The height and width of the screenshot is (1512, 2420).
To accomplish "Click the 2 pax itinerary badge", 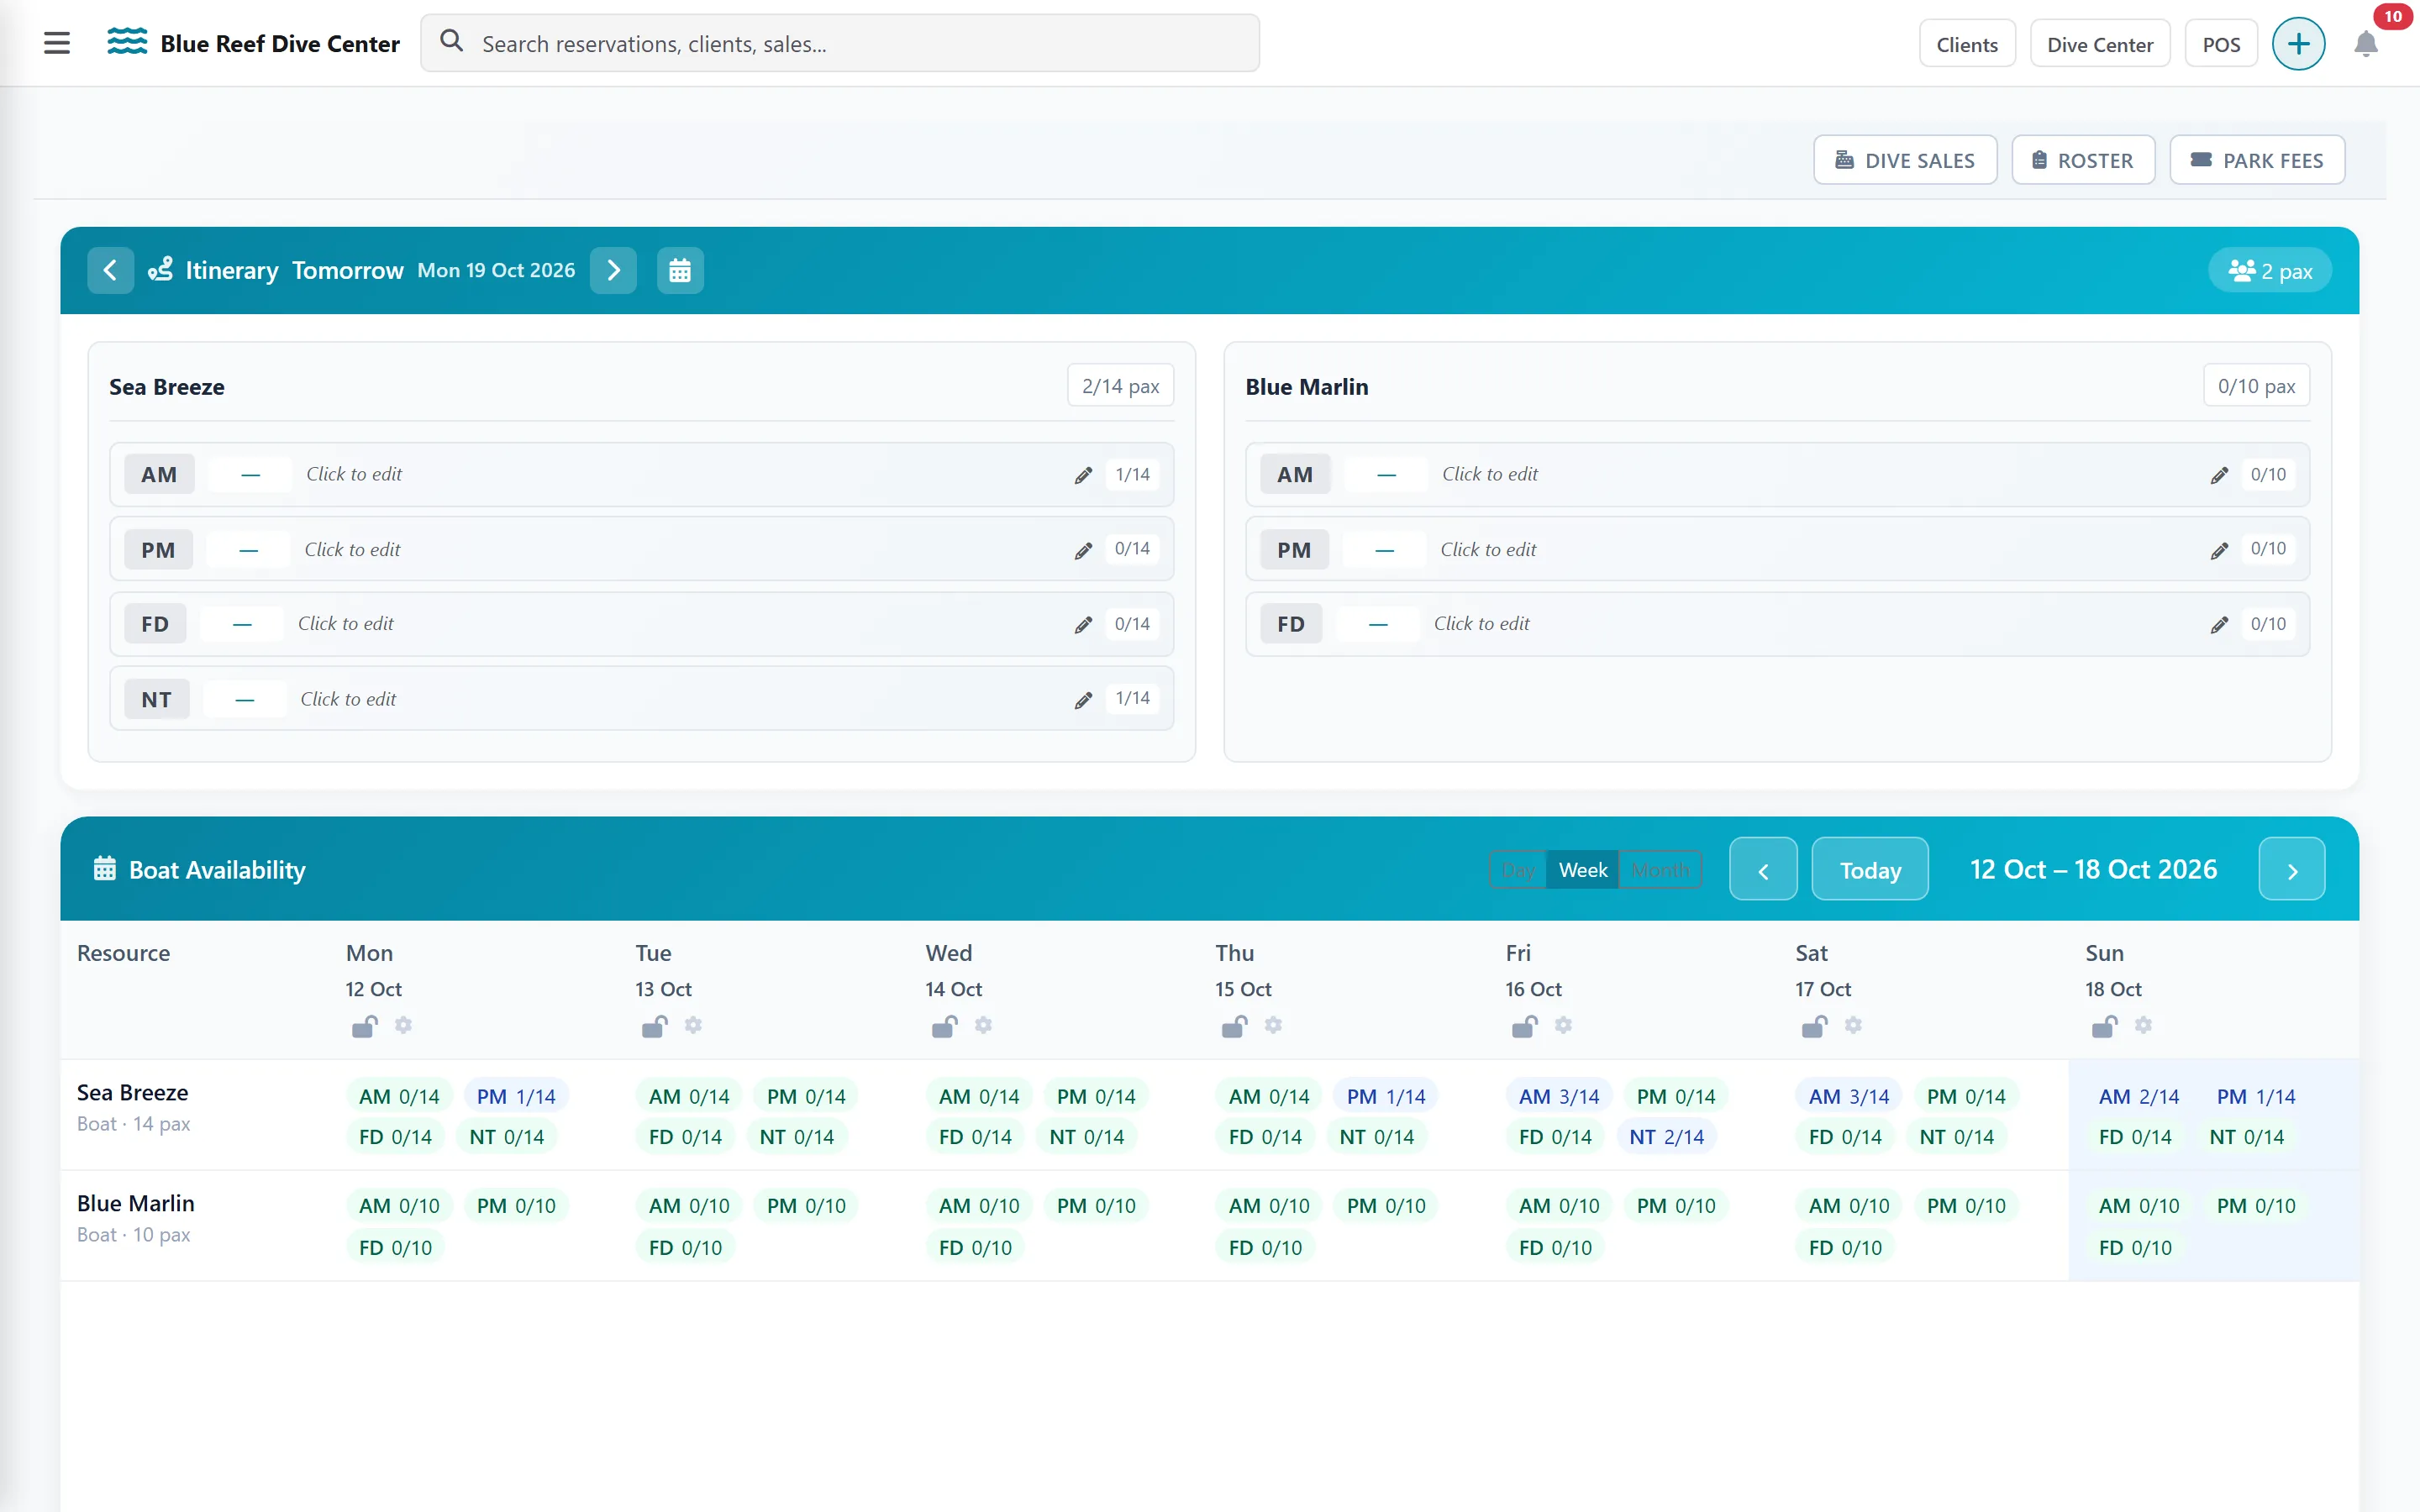I will coord(2269,271).
